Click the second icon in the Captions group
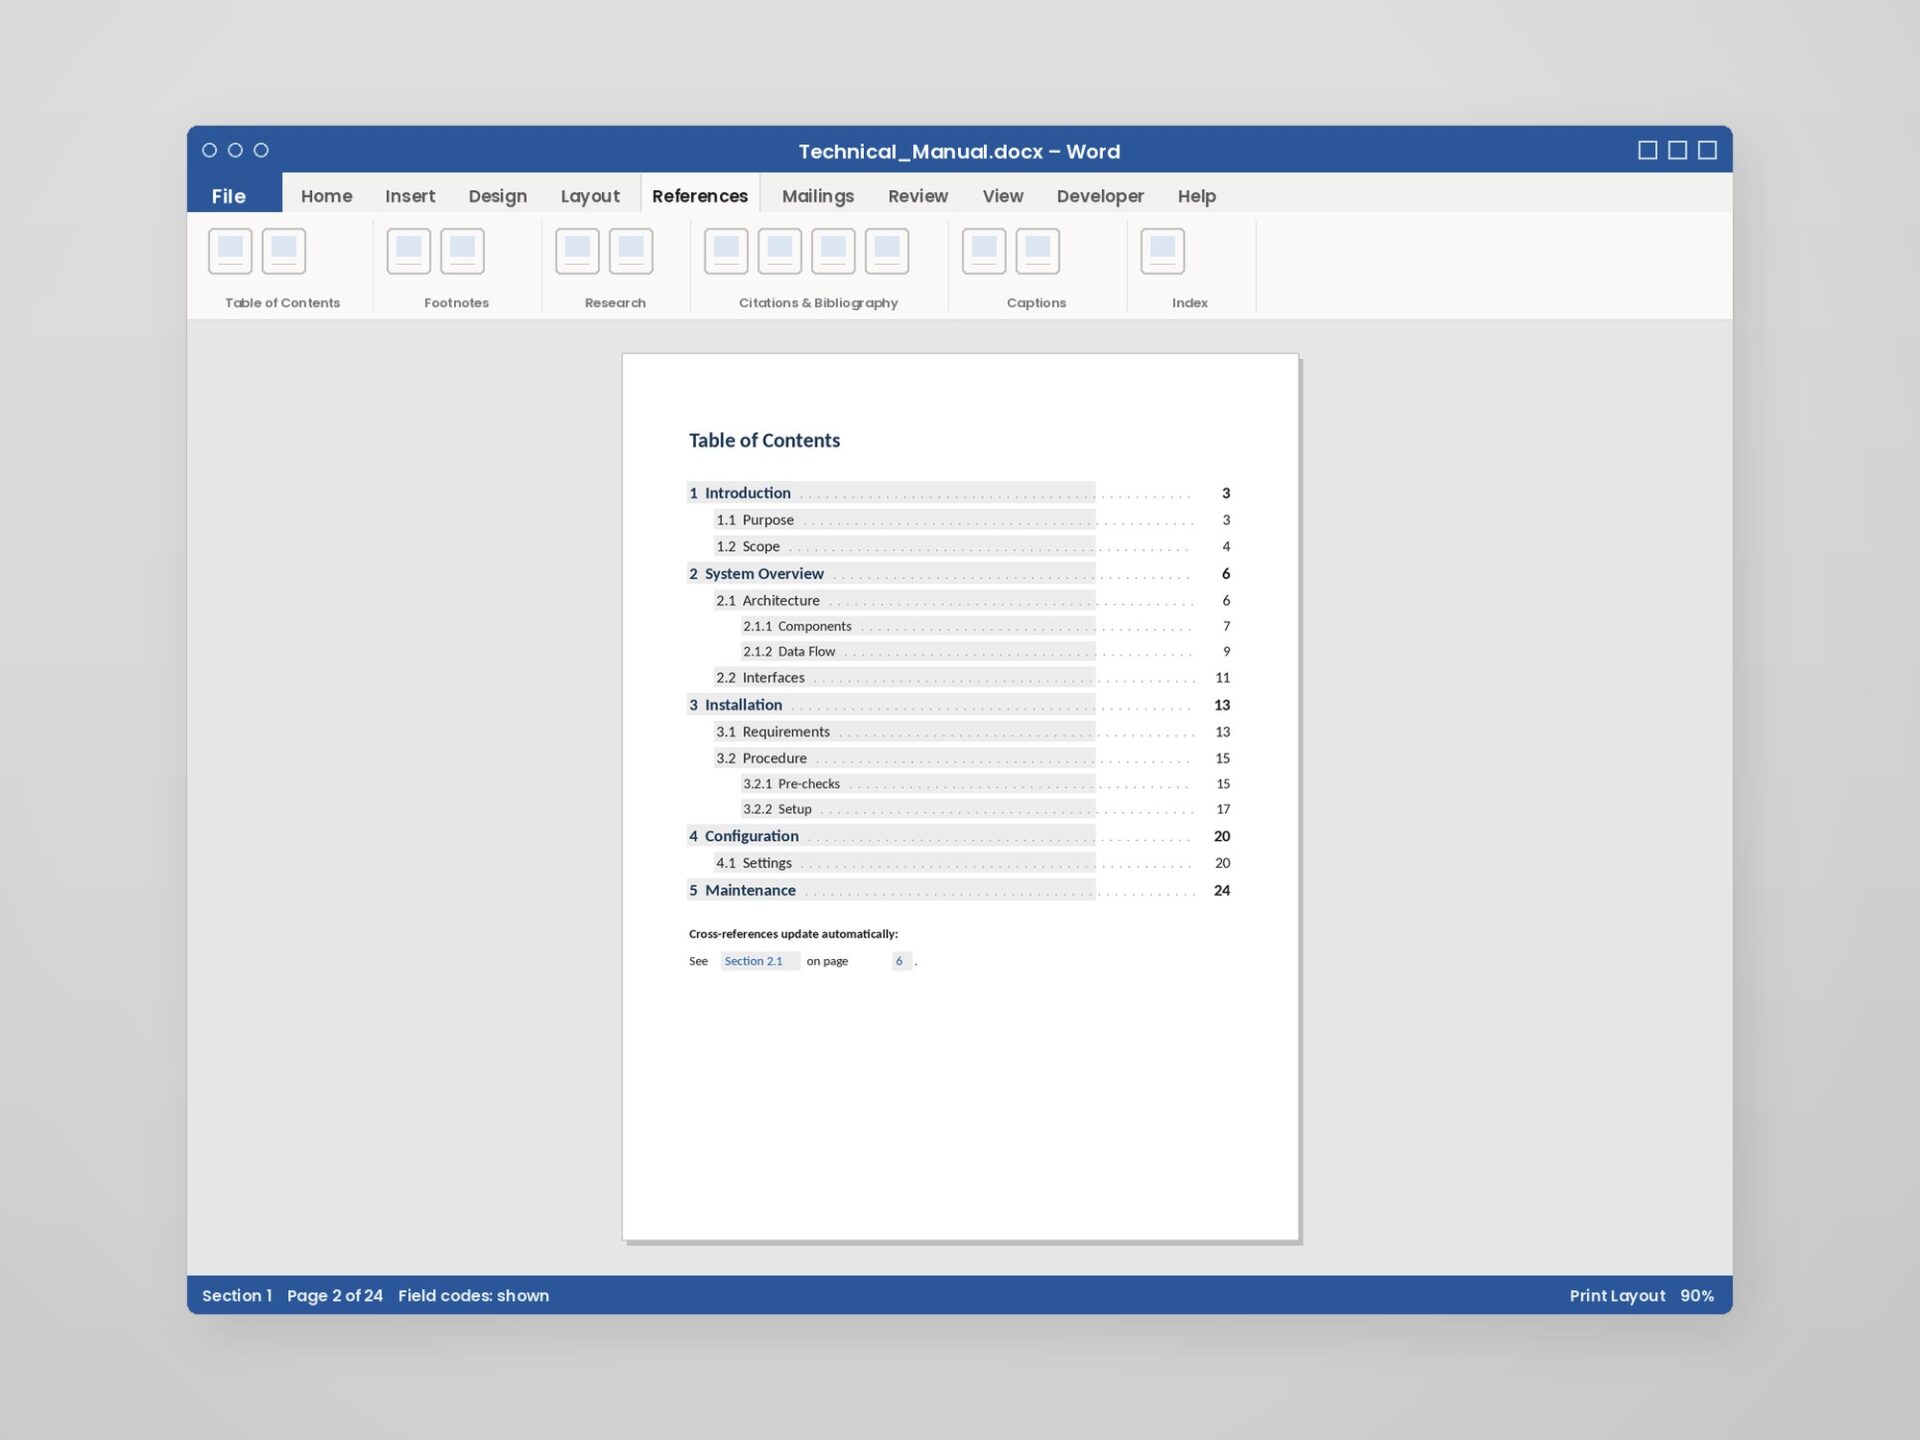1920x1440 pixels. pos(1038,251)
